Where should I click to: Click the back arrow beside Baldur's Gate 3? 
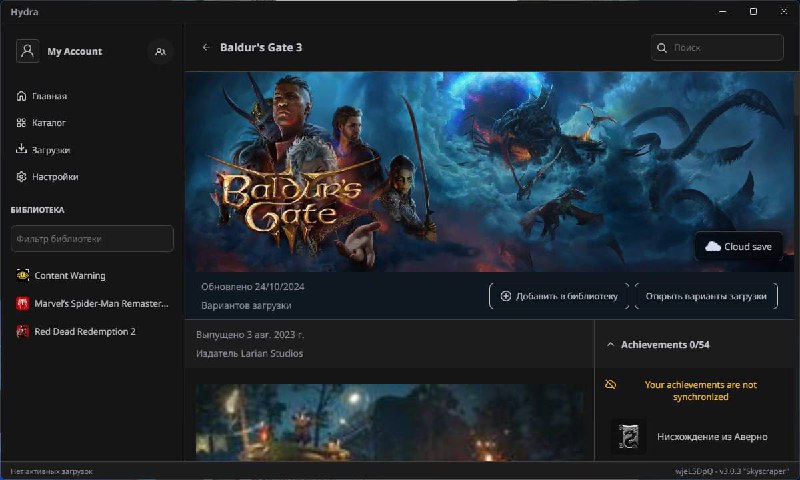click(x=206, y=47)
